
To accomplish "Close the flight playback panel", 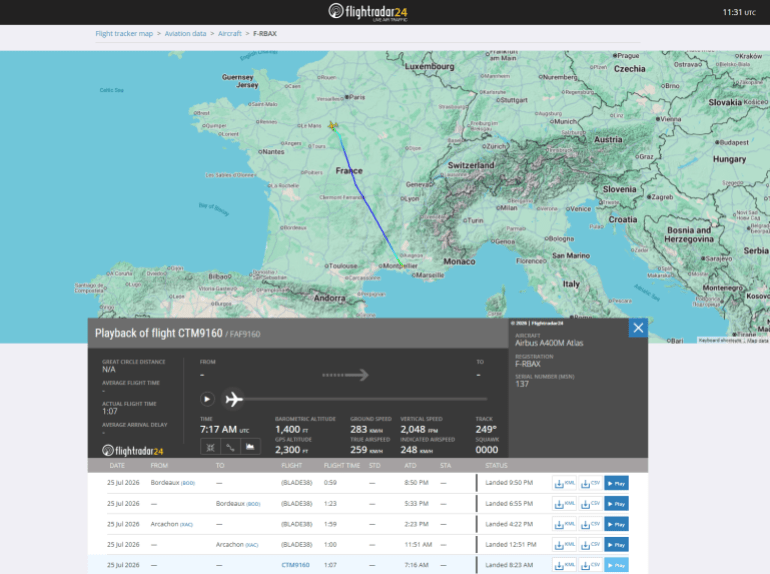I will (x=638, y=328).
